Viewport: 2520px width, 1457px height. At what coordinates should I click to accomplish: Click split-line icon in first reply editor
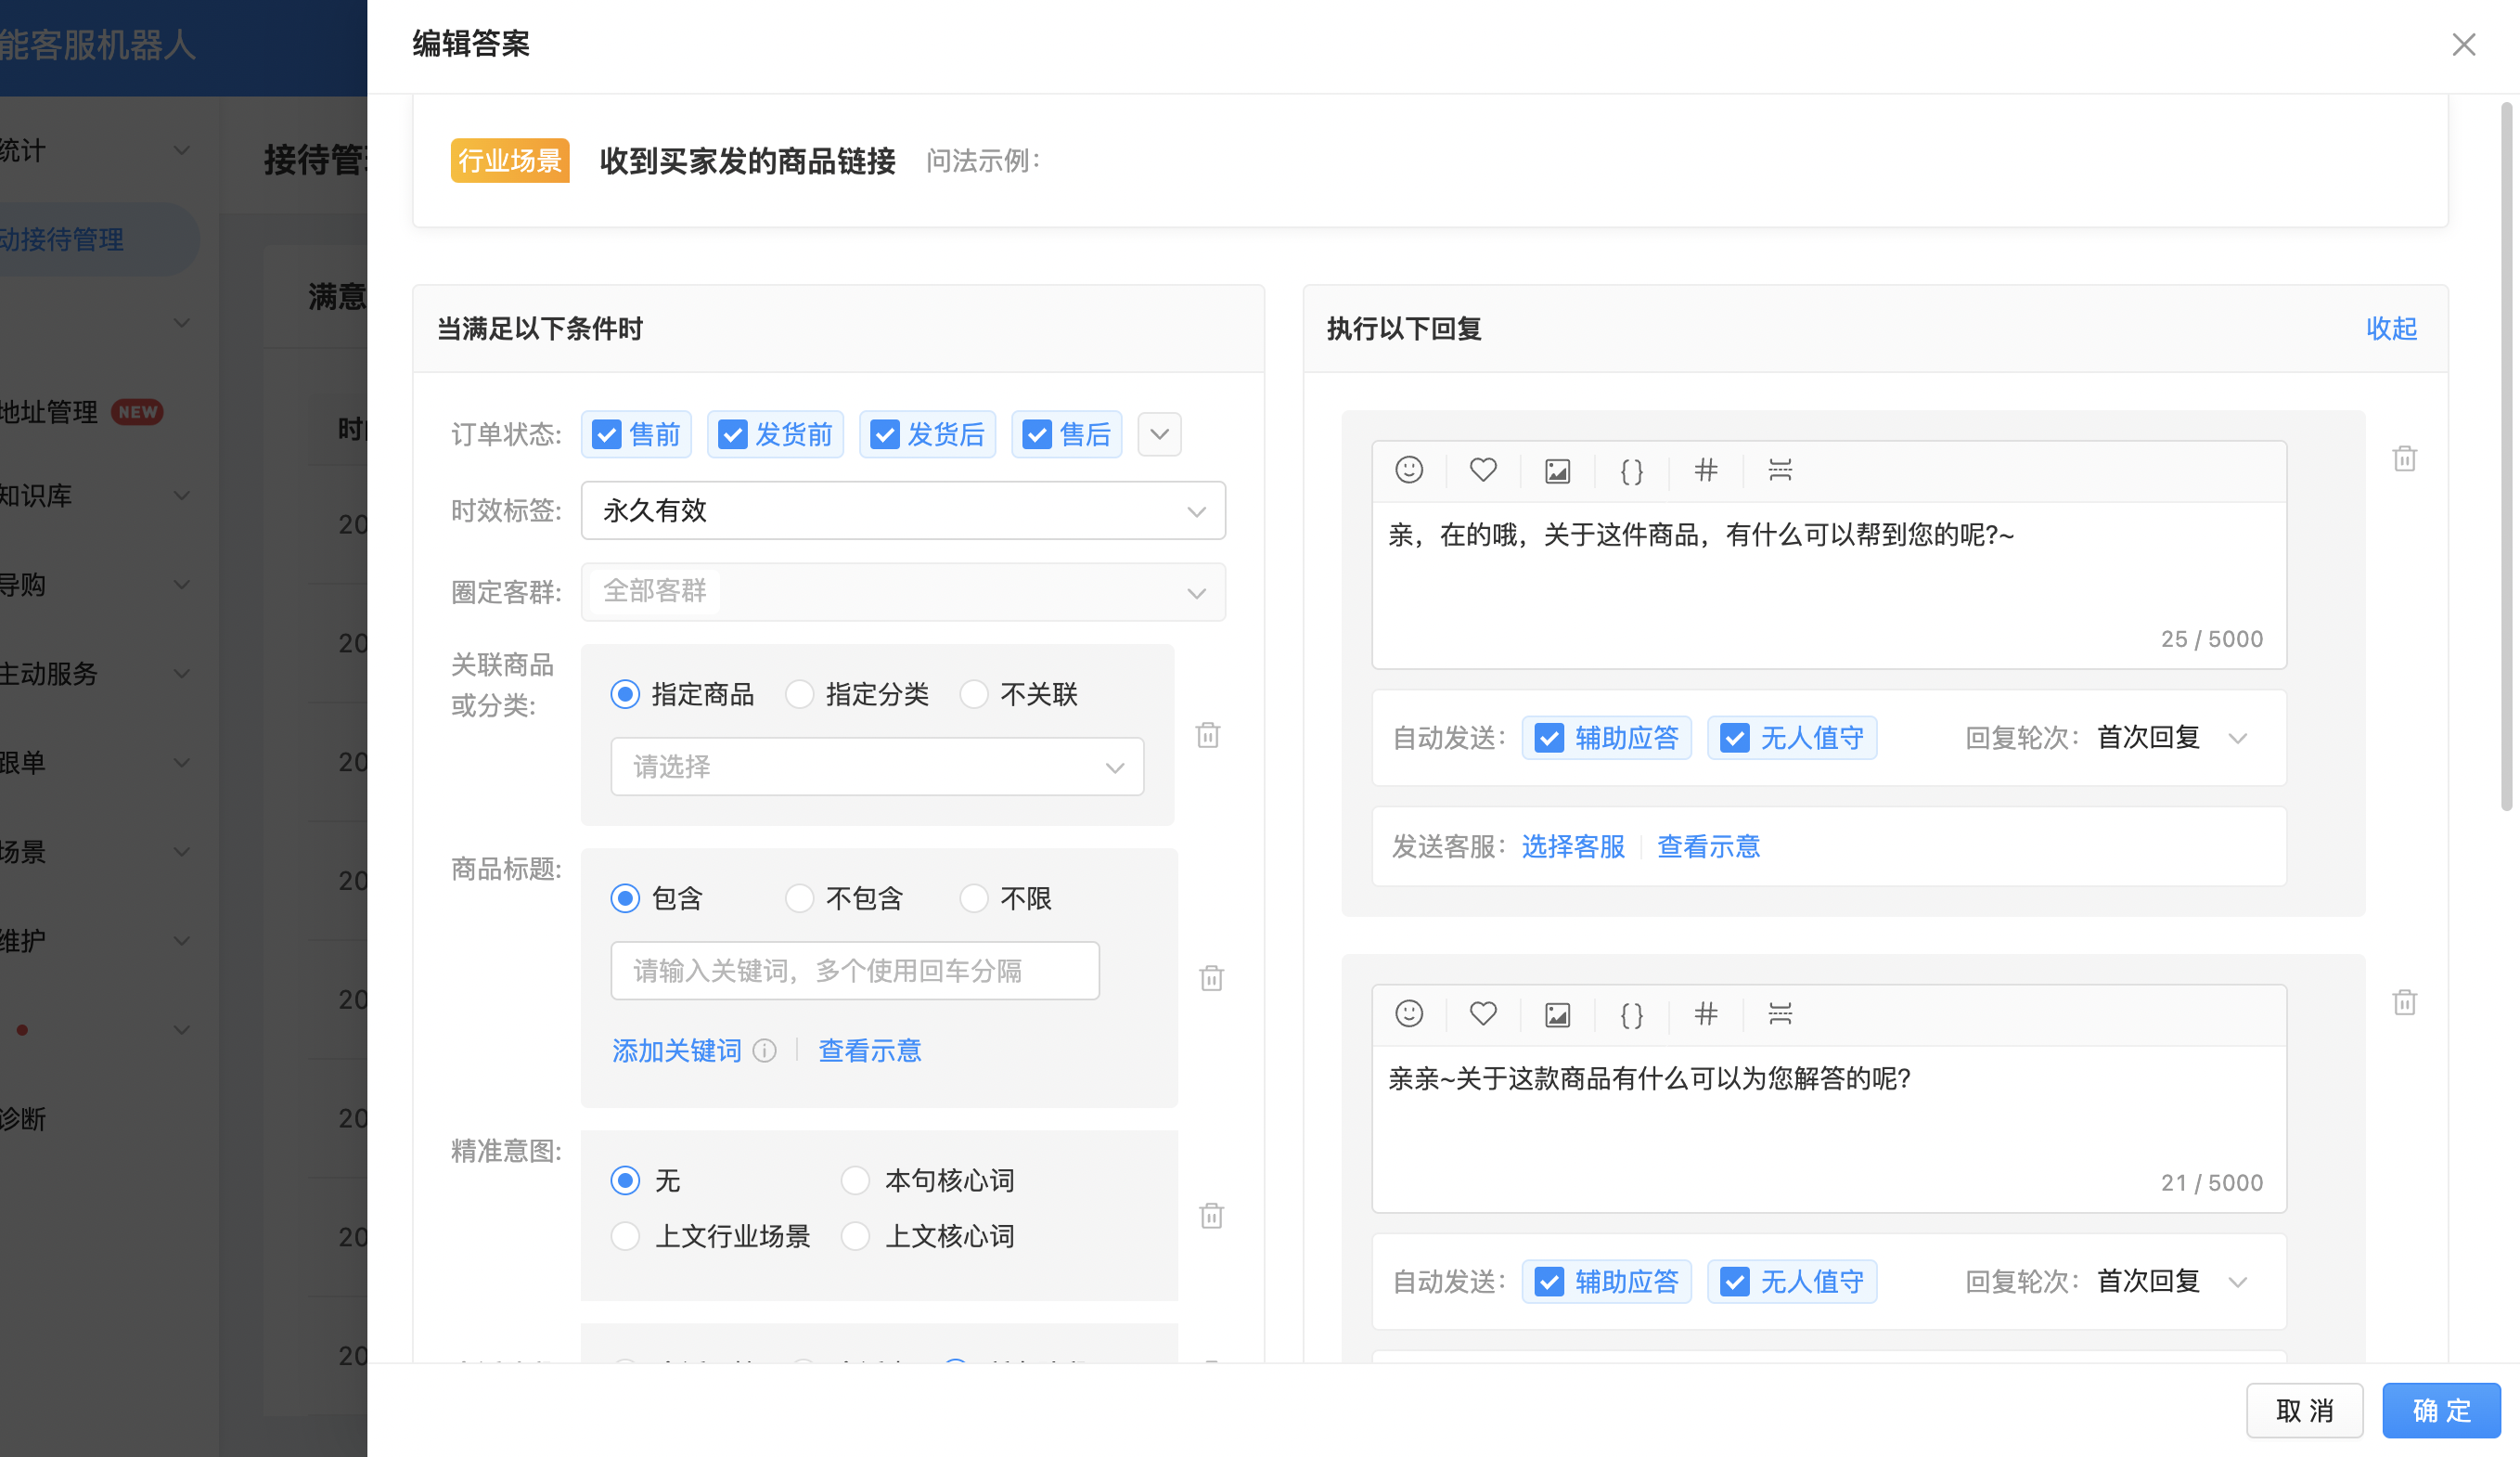click(1780, 470)
